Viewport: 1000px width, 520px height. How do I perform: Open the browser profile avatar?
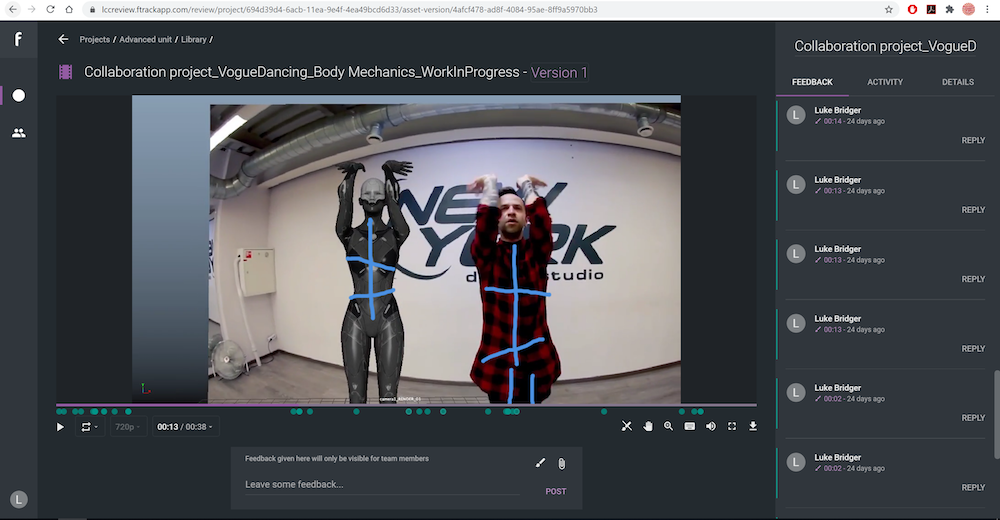(x=969, y=10)
